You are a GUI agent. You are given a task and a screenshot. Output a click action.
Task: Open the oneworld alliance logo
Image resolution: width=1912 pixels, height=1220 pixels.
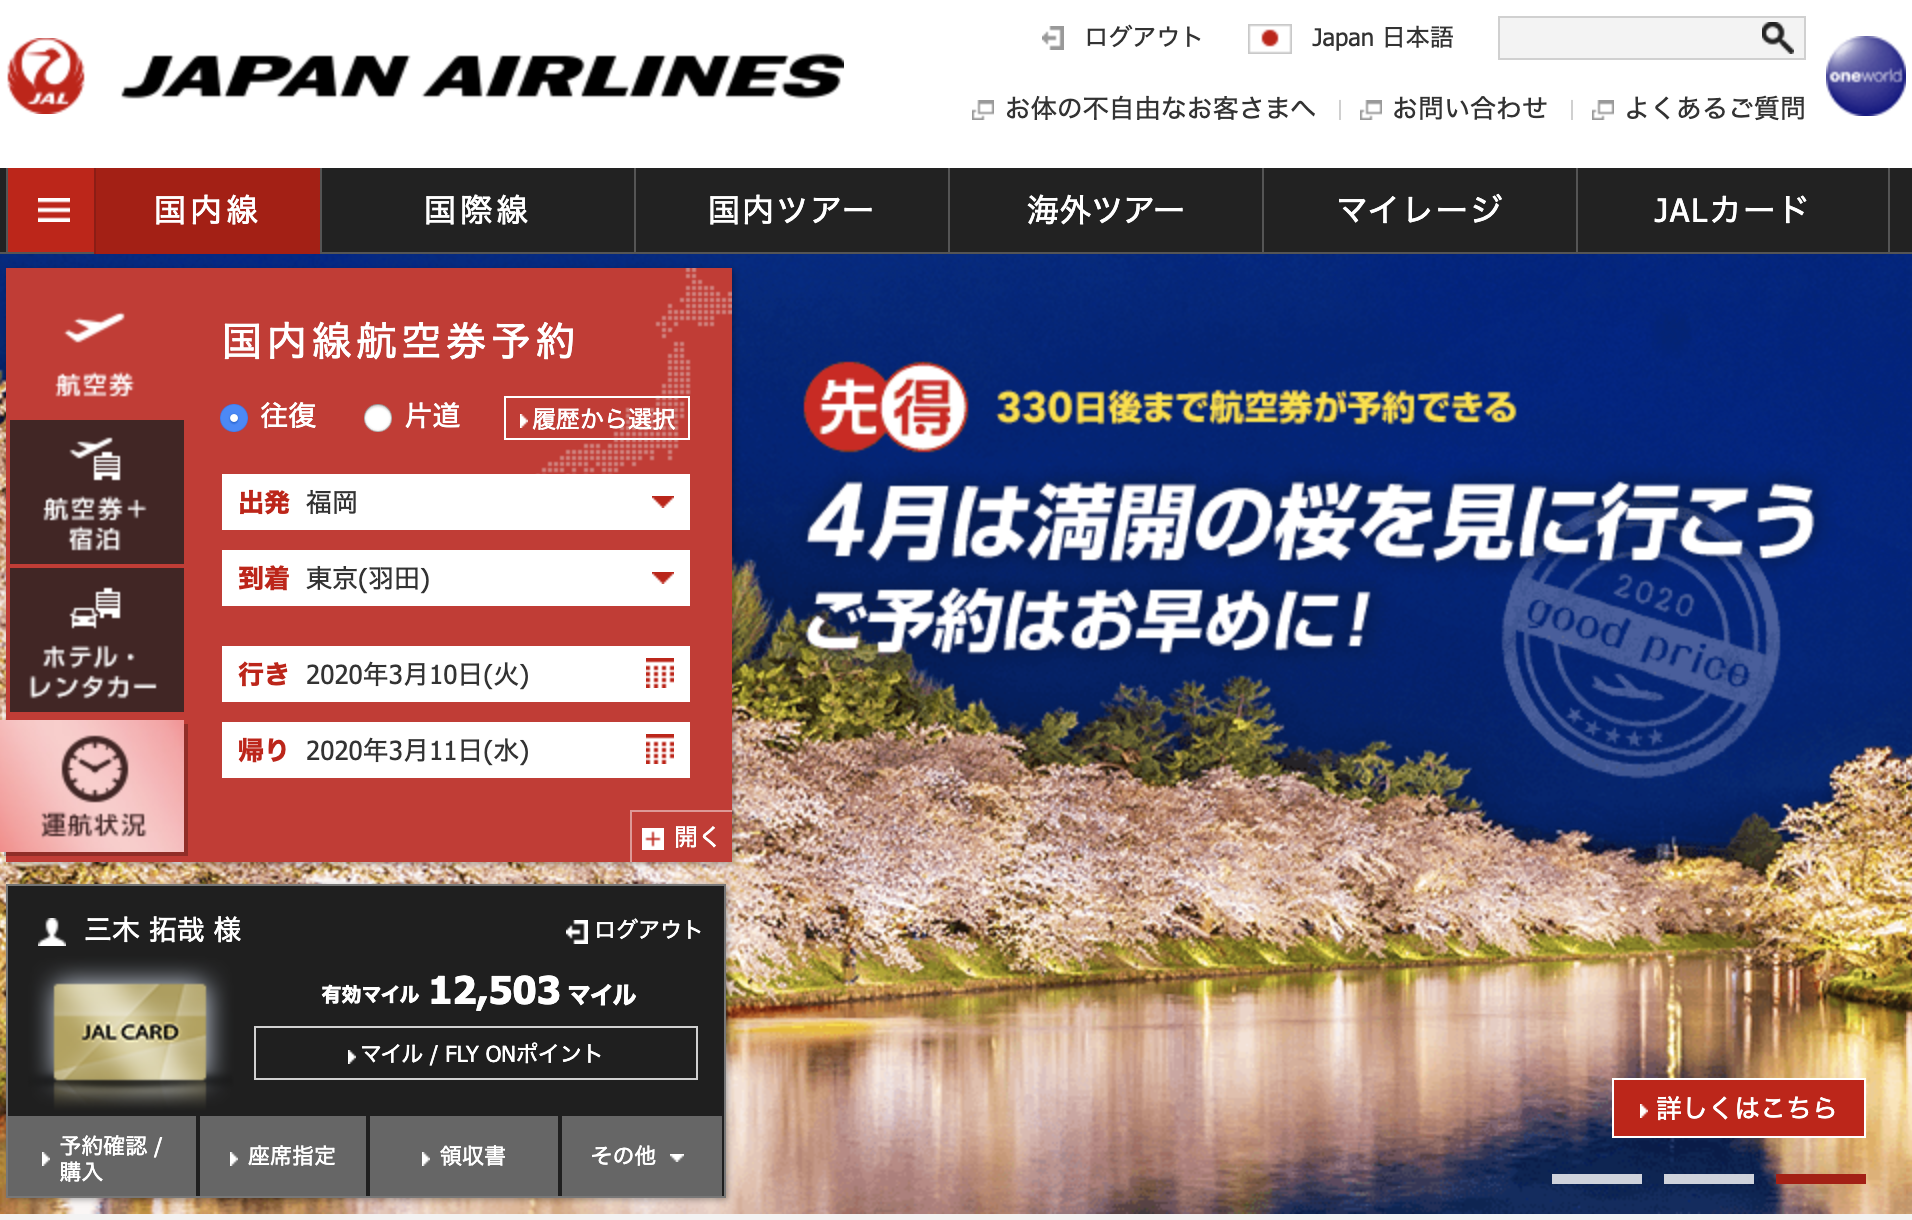(1865, 76)
